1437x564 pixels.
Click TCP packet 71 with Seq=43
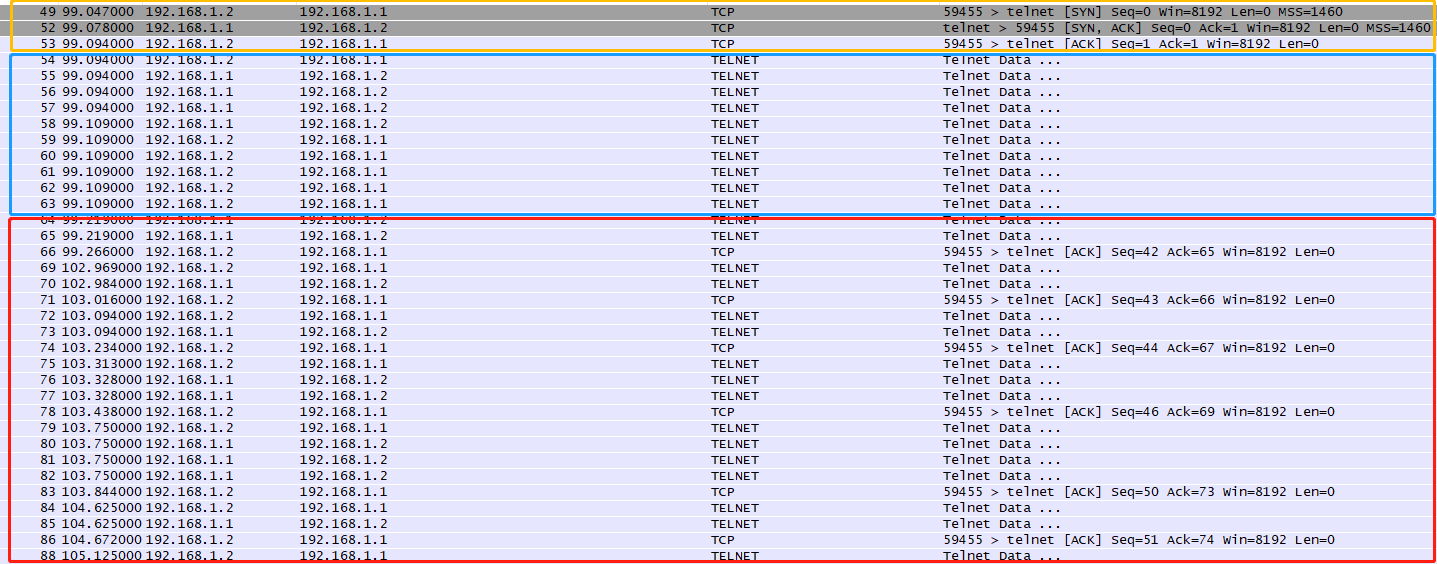coord(700,300)
